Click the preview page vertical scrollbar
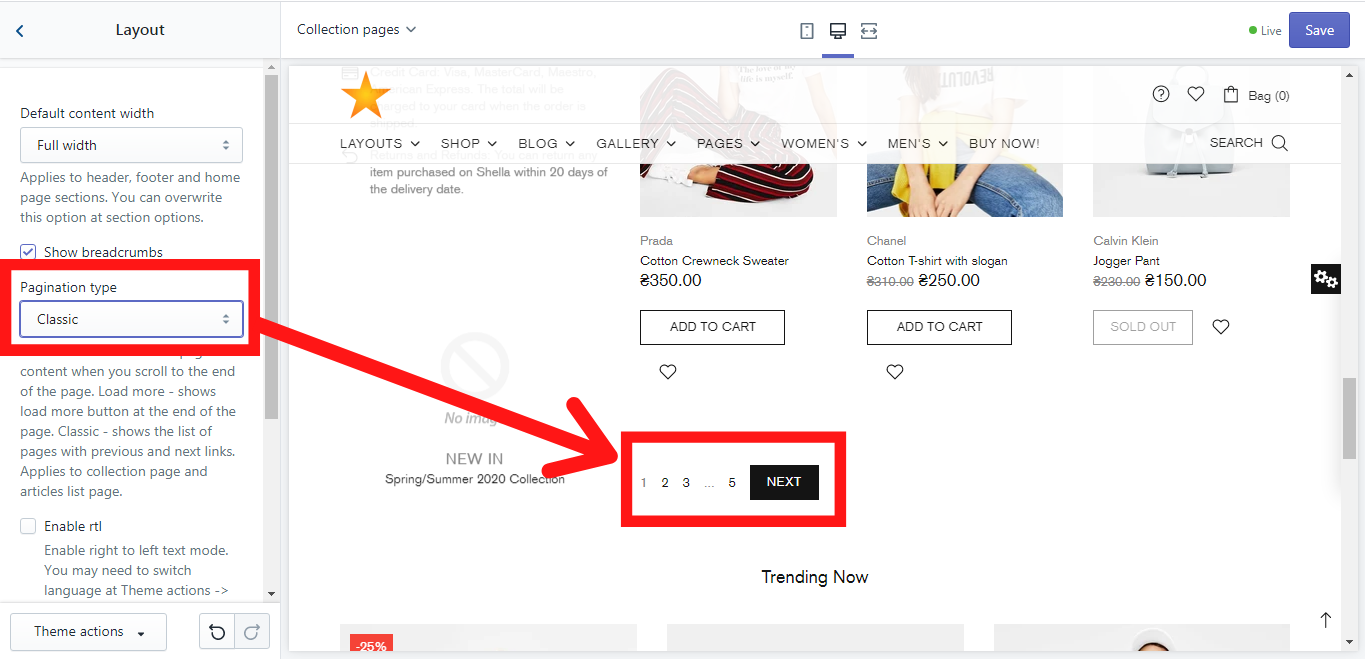1365x659 pixels. [x=1349, y=418]
